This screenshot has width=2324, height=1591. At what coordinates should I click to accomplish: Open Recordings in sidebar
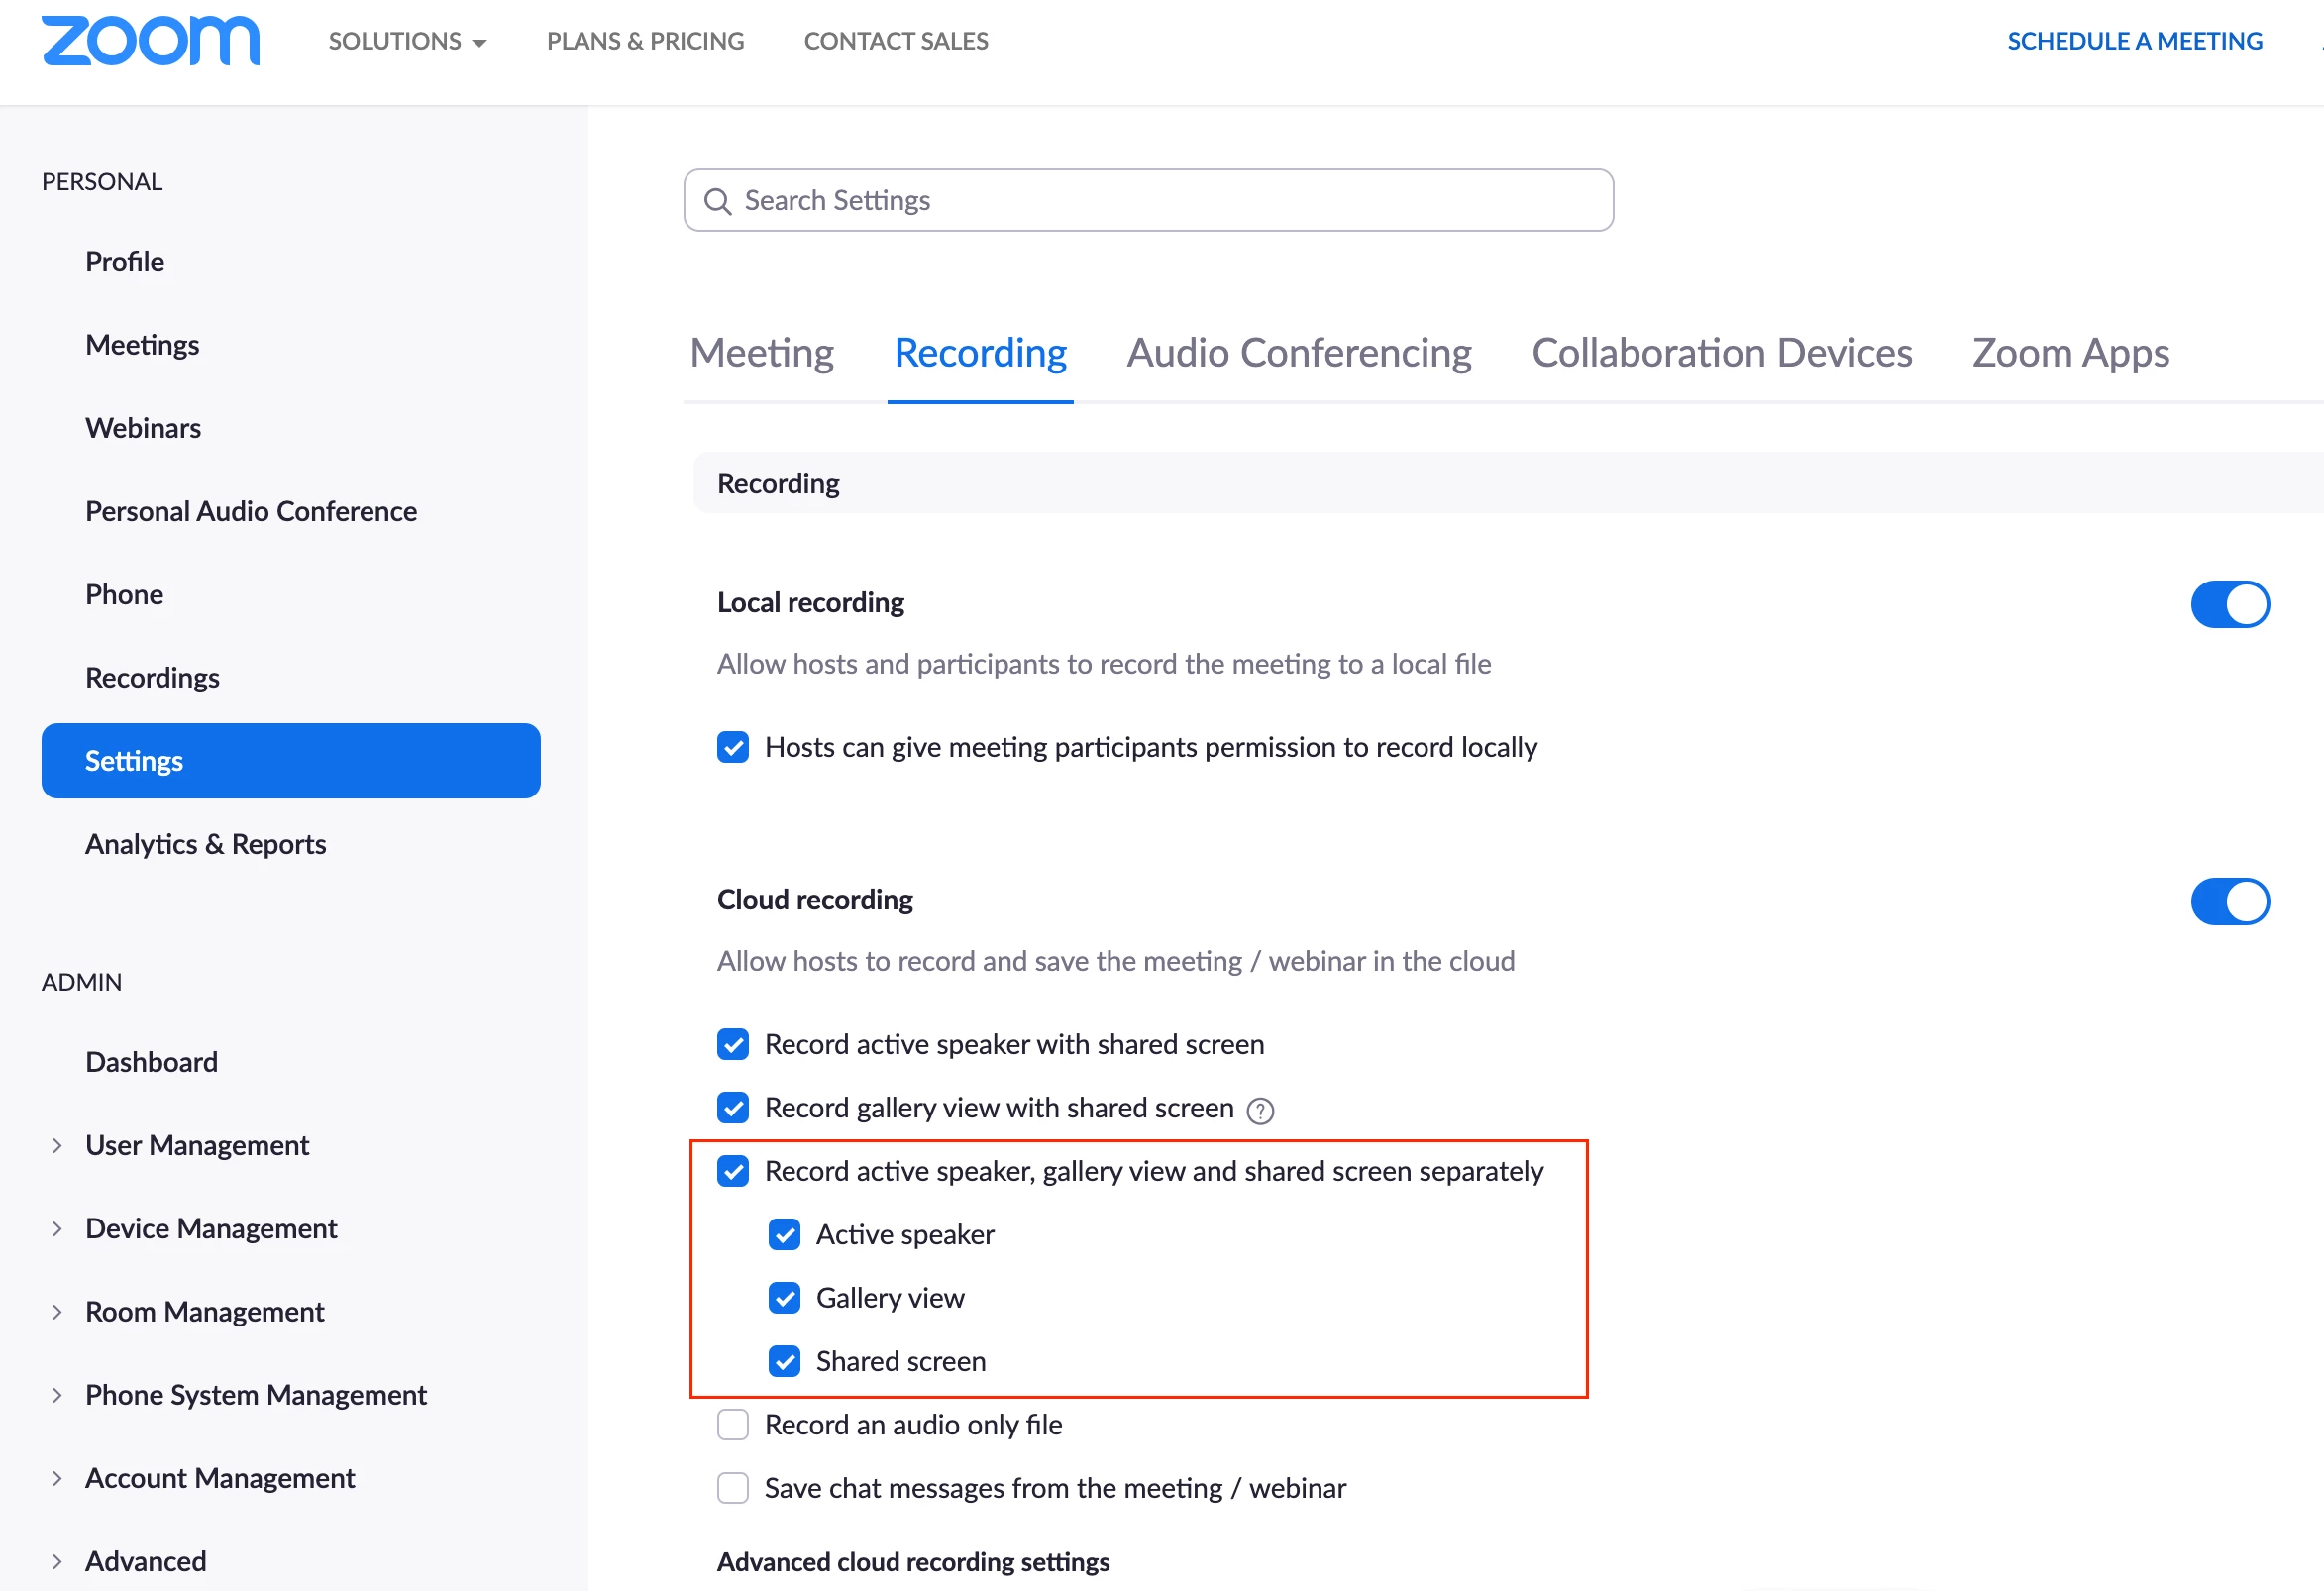[x=152, y=678]
